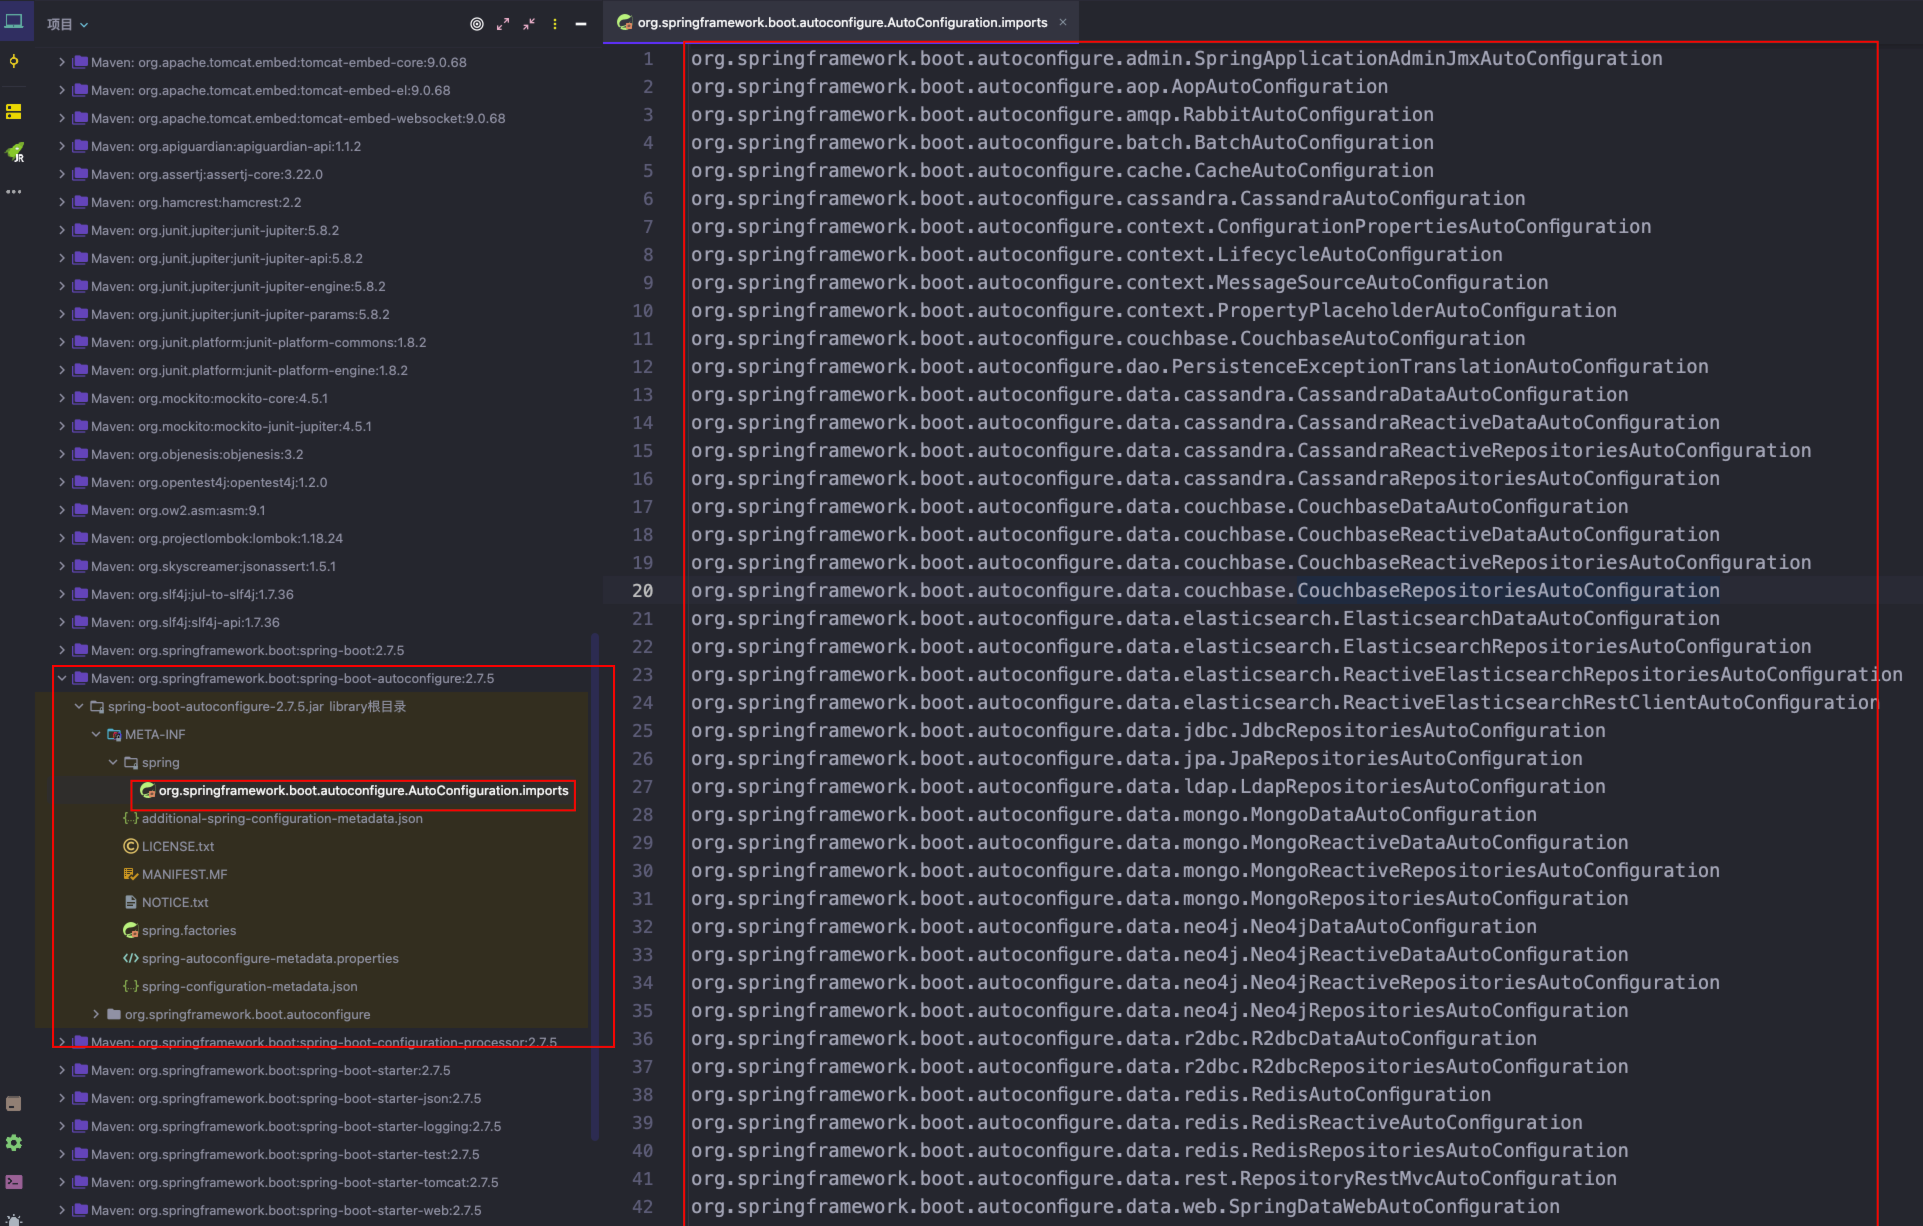Hide the project panel with the minus icon
Screen dimensions: 1923x1226
581,24
